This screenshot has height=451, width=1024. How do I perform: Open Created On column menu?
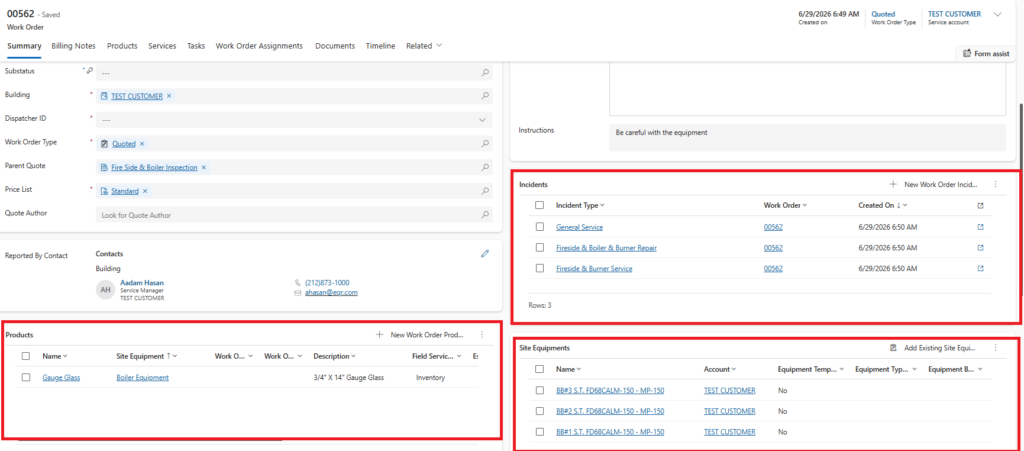pos(883,205)
